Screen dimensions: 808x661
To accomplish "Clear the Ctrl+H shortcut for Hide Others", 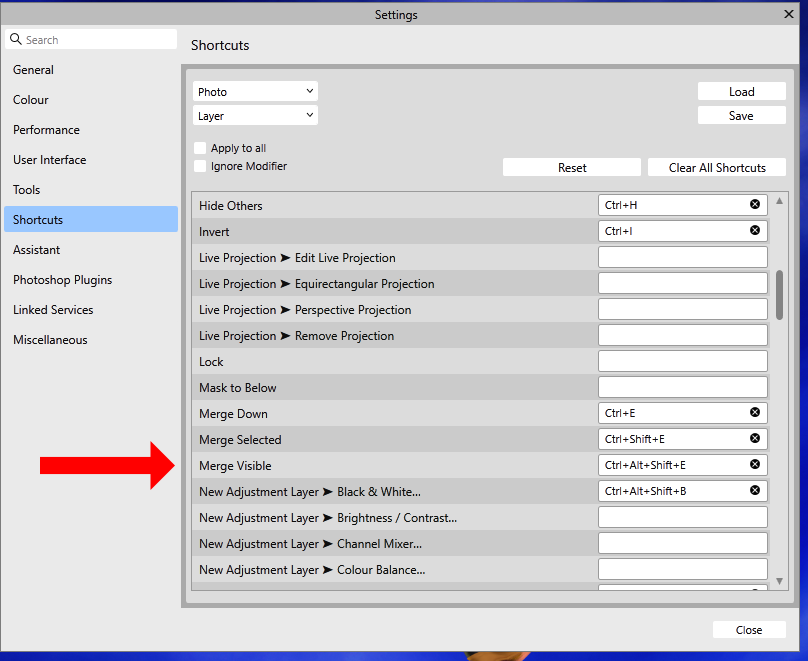I will pyautogui.click(x=755, y=204).
